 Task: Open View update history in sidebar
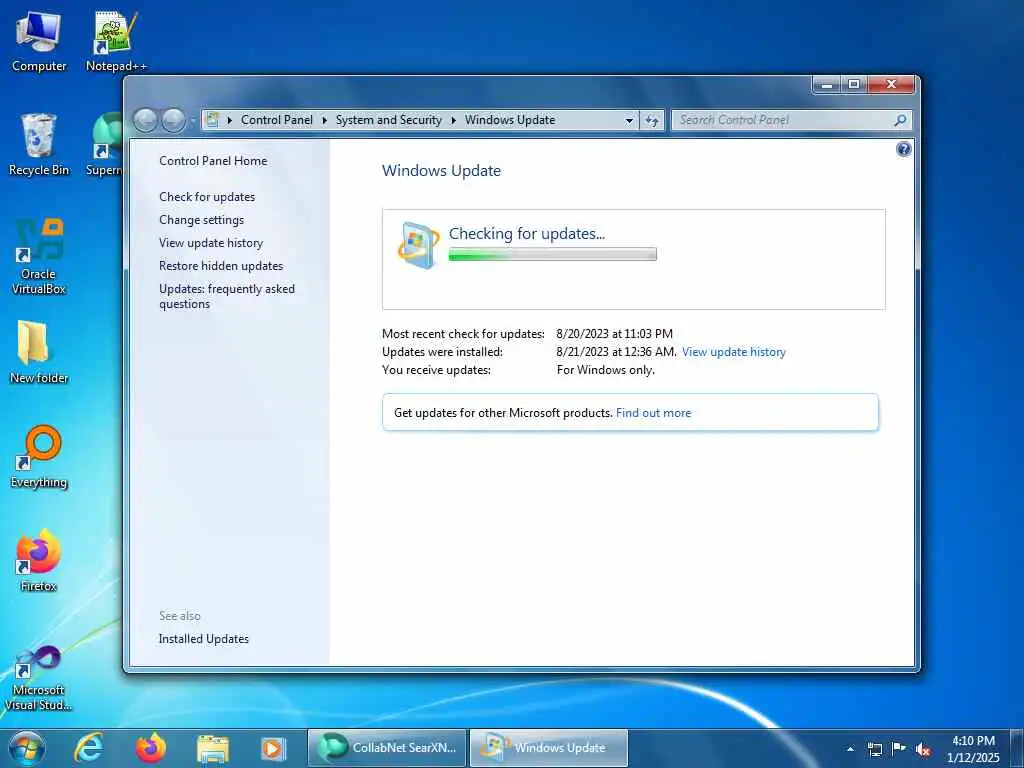[x=211, y=243]
